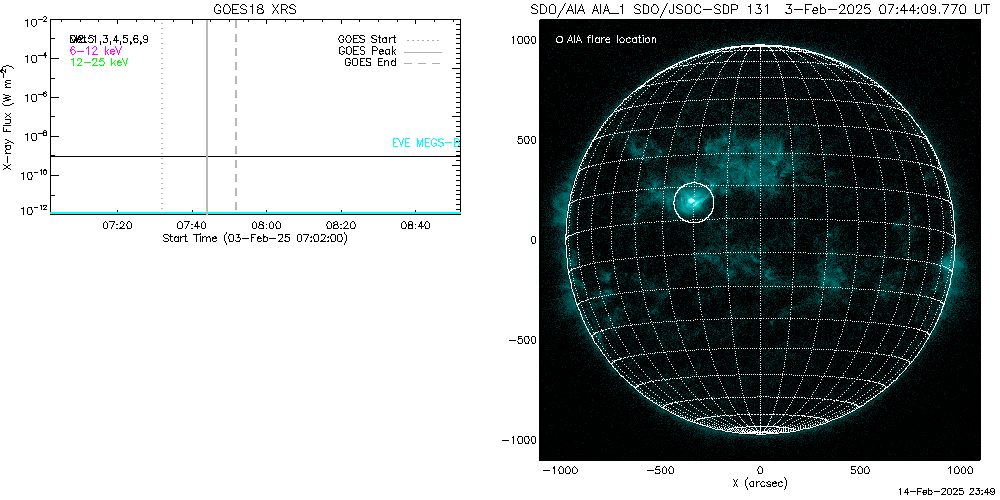
Task: Click the black horizontal flux line in plot
Action: click(x=255, y=156)
